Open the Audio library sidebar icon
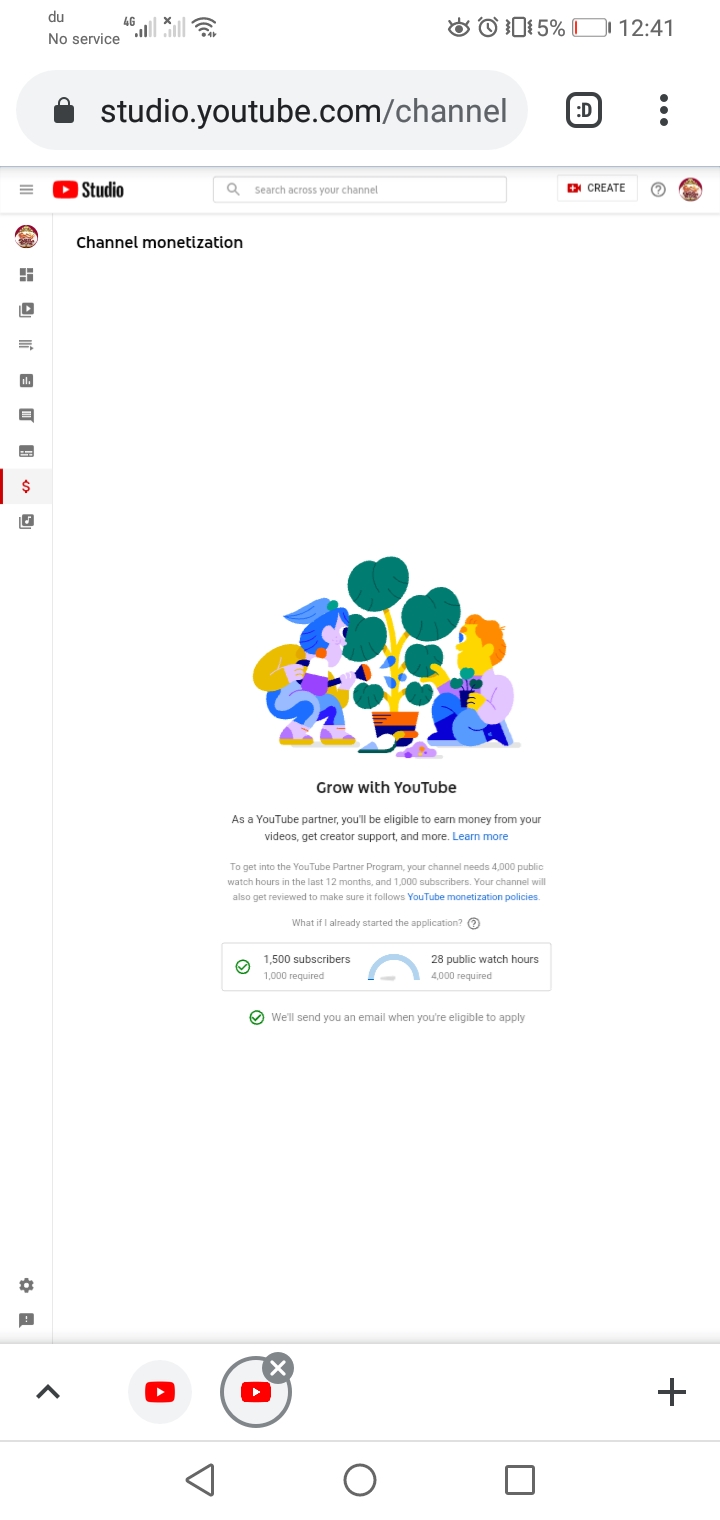 26,521
